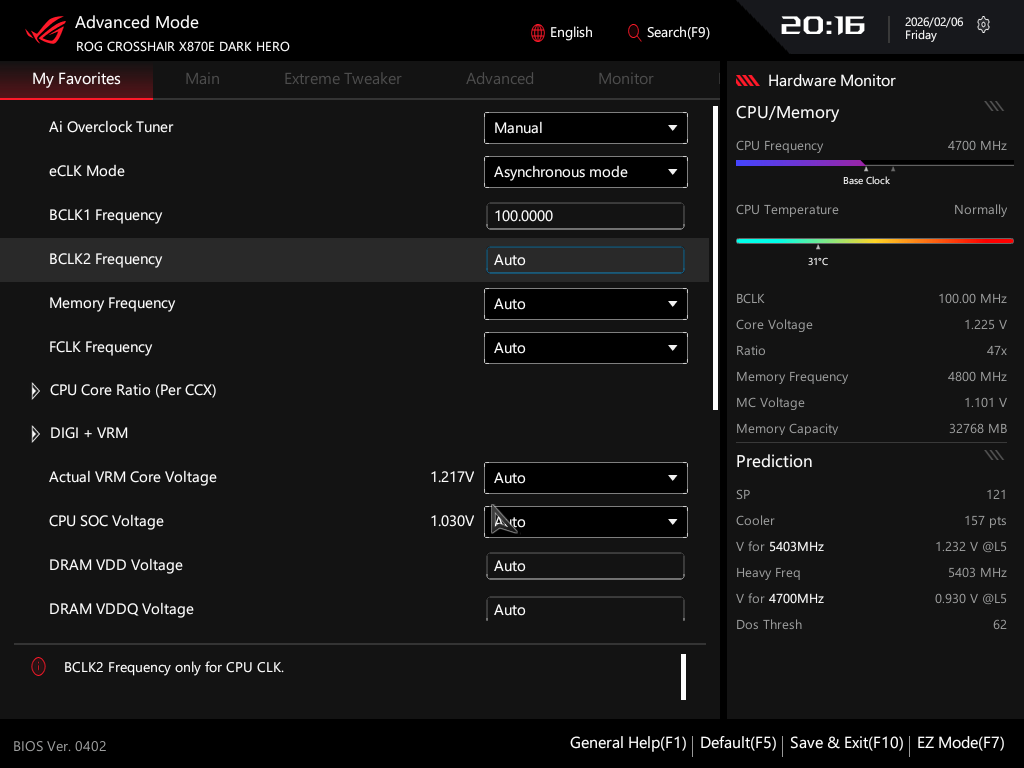The height and width of the screenshot is (768, 1024).
Task: Open the Memory Frequency dropdown
Action: pos(585,304)
